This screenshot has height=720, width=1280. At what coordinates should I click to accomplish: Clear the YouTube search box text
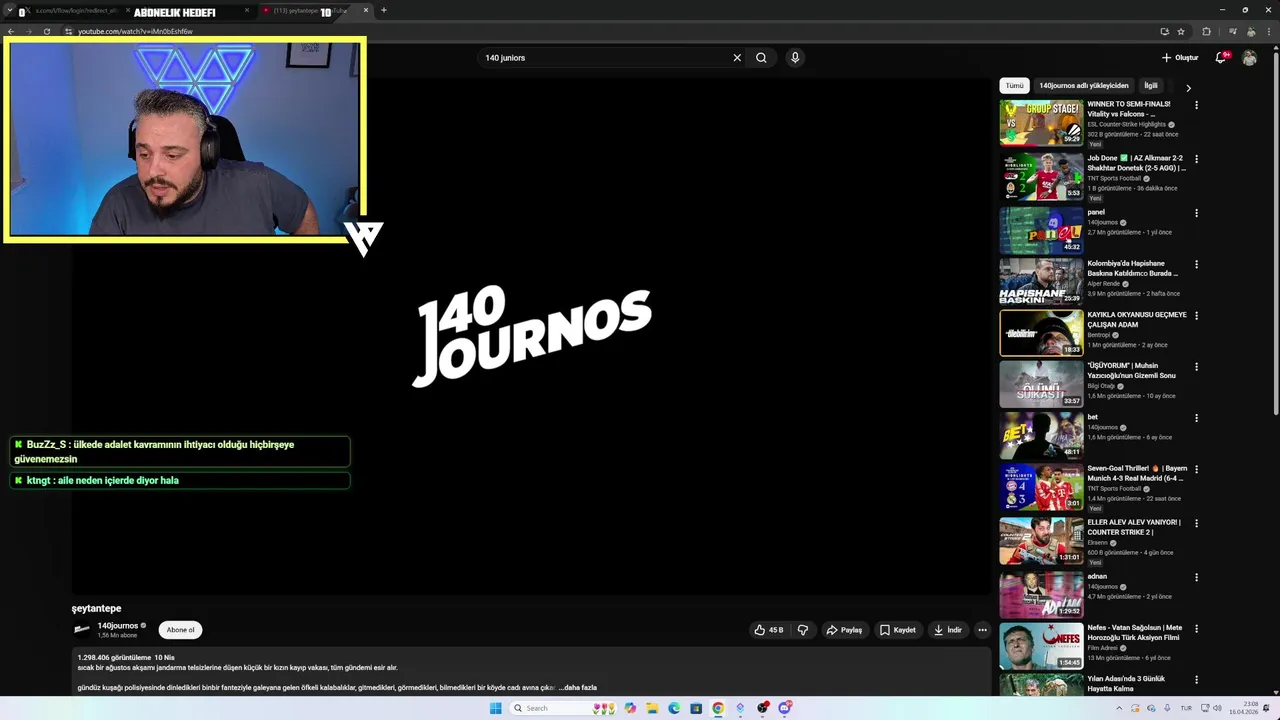[x=737, y=58]
